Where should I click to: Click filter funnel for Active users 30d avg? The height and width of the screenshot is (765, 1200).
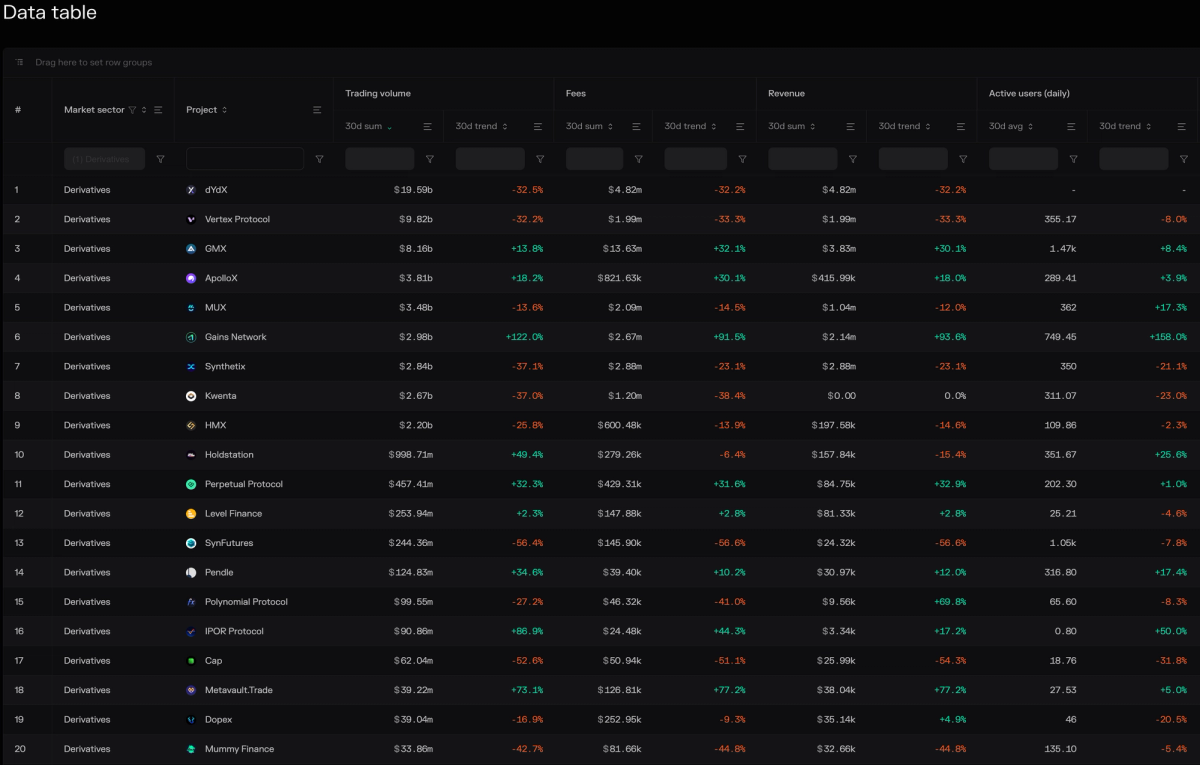coord(1073,159)
